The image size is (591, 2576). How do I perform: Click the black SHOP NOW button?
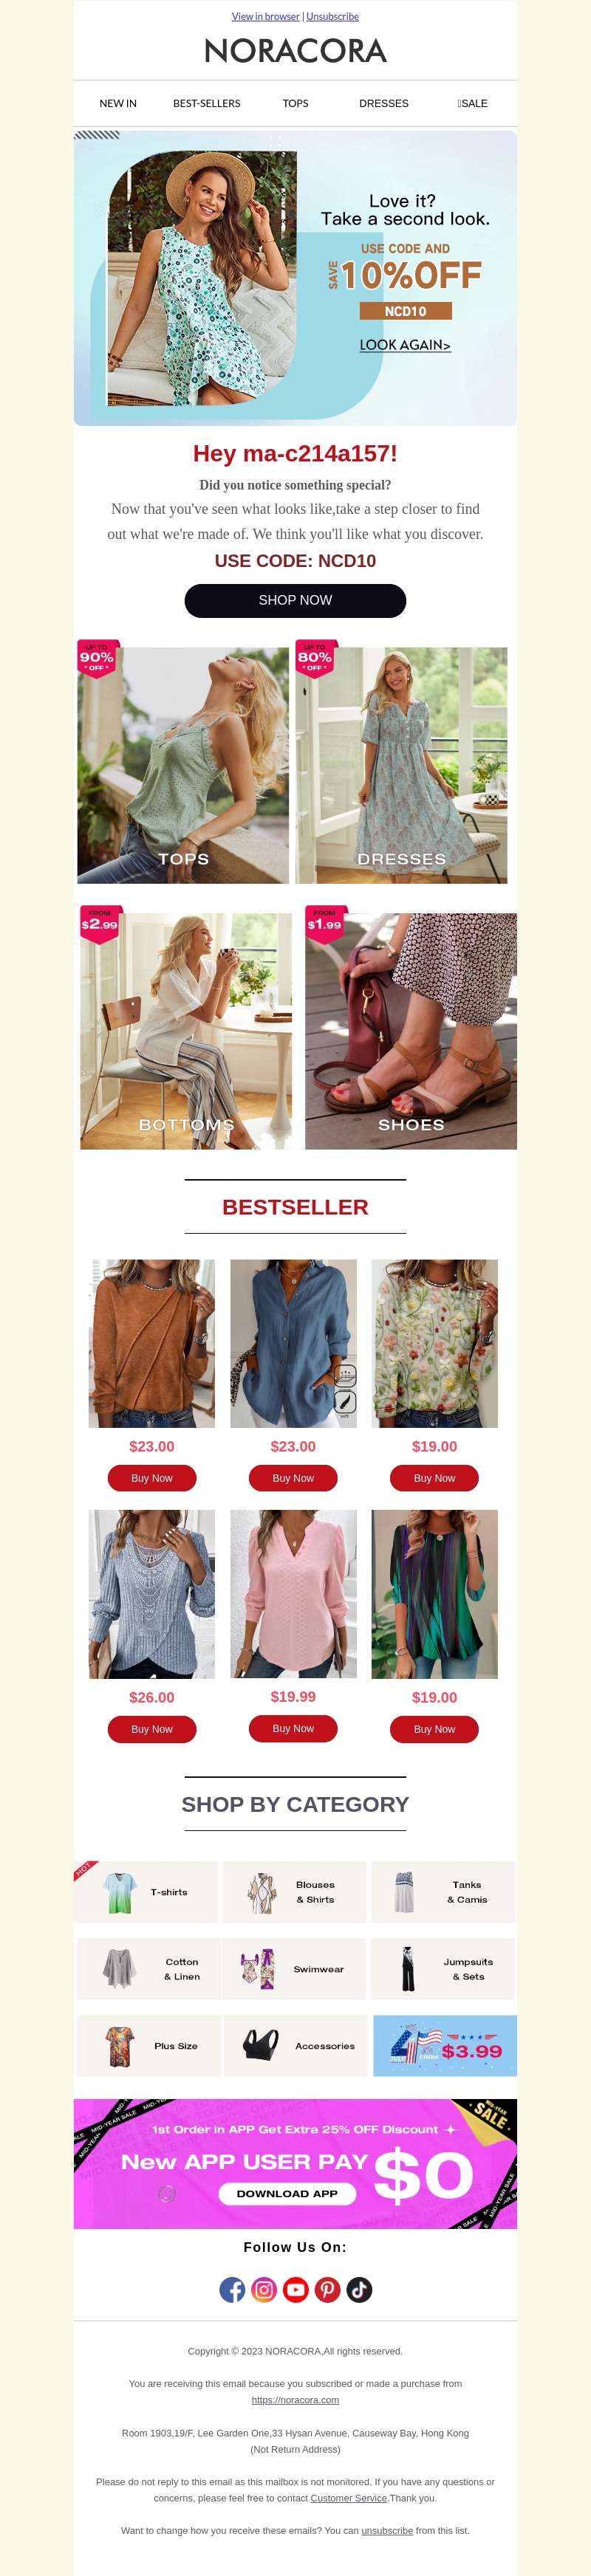(295, 600)
